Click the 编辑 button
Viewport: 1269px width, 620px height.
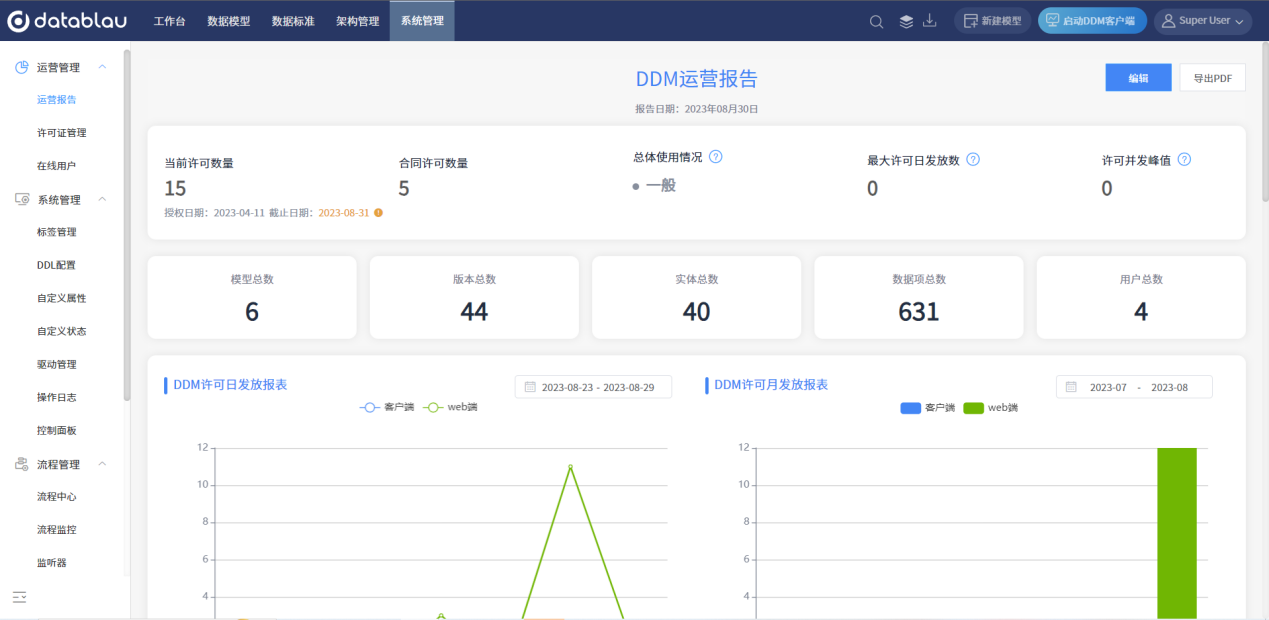pos(1138,78)
